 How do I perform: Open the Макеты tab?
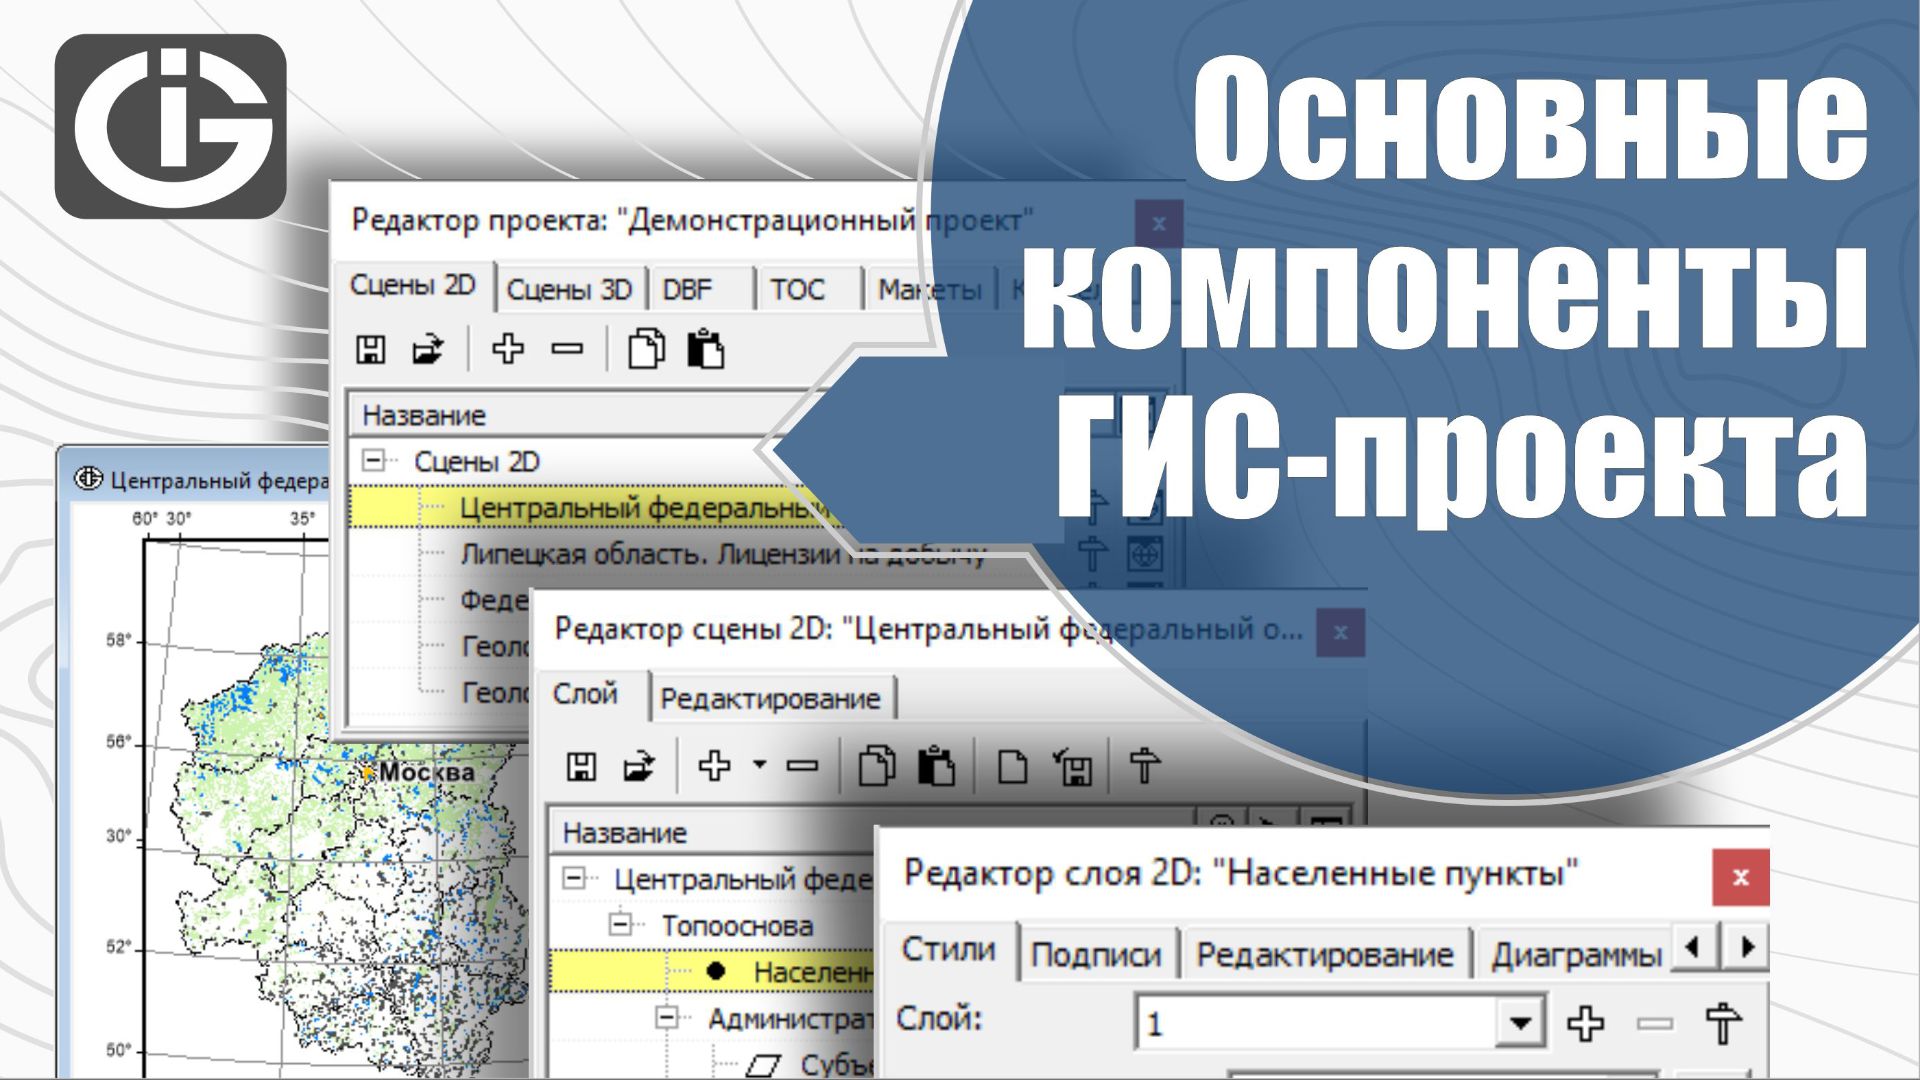click(930, 290)
